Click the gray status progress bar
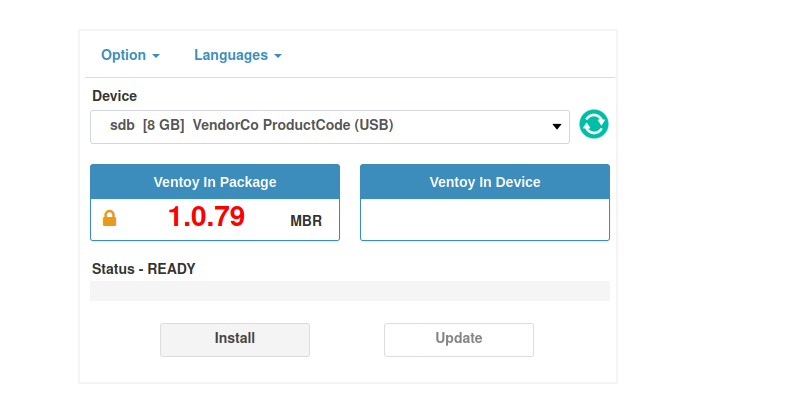Viewport: 803px width, 400px height. (x=349, y=291)
